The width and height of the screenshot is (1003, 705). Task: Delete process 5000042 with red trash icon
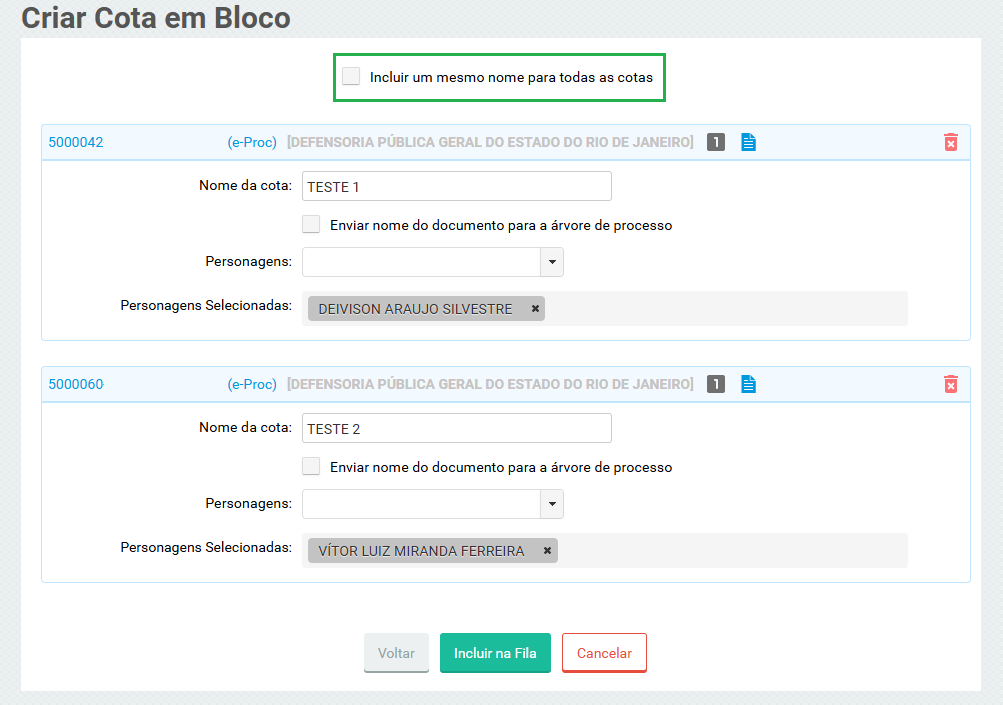pos(950,142)
